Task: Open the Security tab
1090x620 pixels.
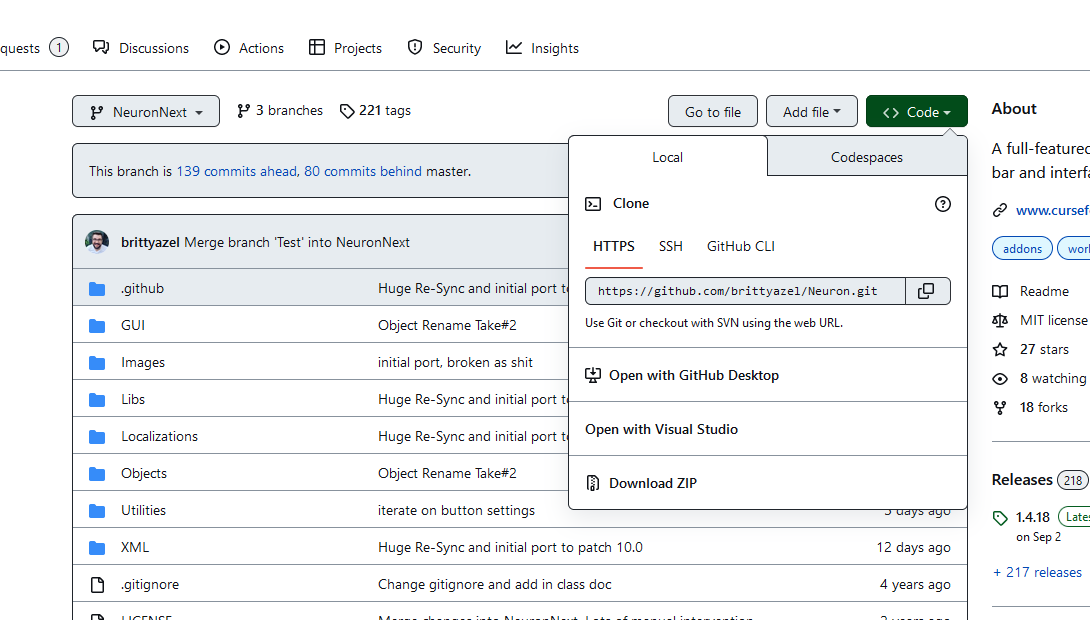Action: pyautogui.click(x=444, y=48)
